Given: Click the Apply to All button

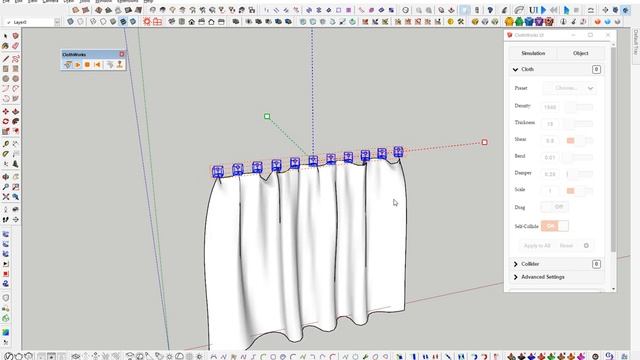Looking at the screenshot, I should click(x=537, y=246).
